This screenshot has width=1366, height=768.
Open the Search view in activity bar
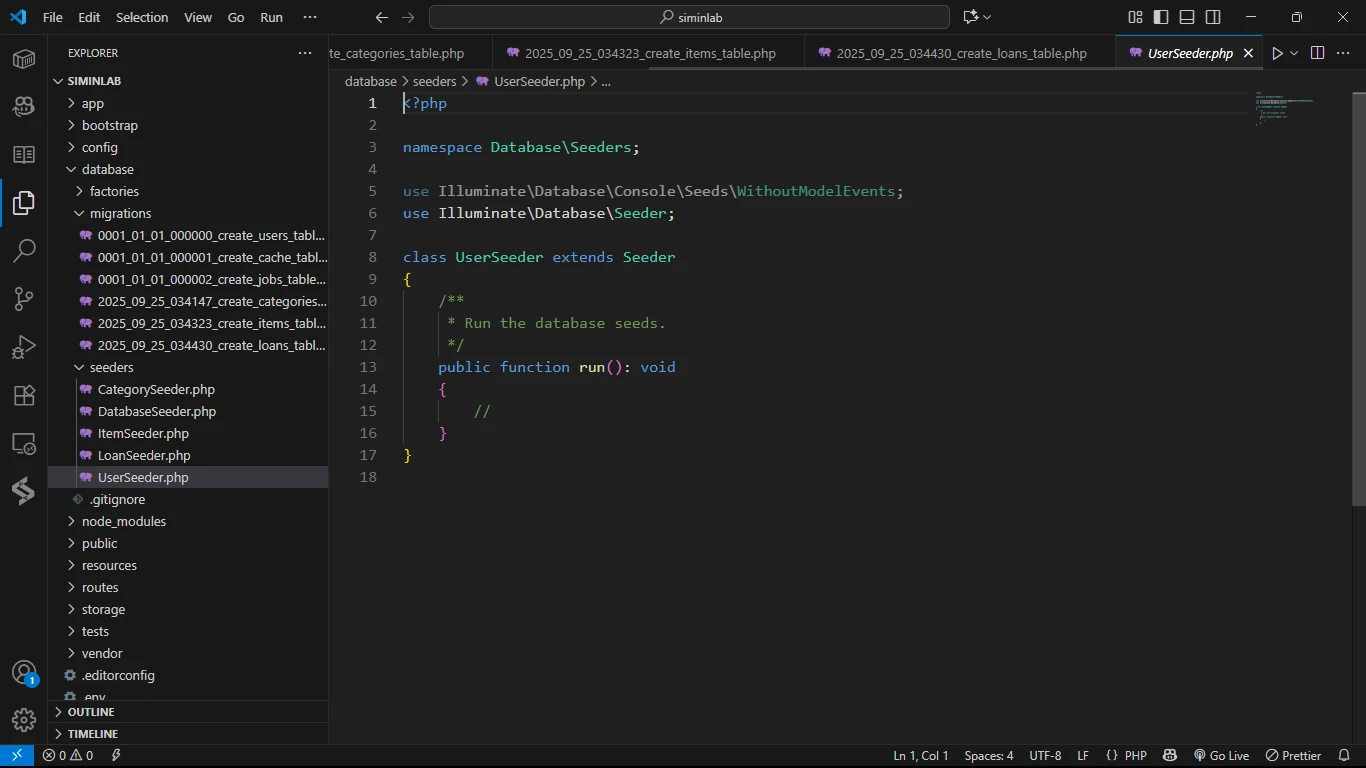24,251
